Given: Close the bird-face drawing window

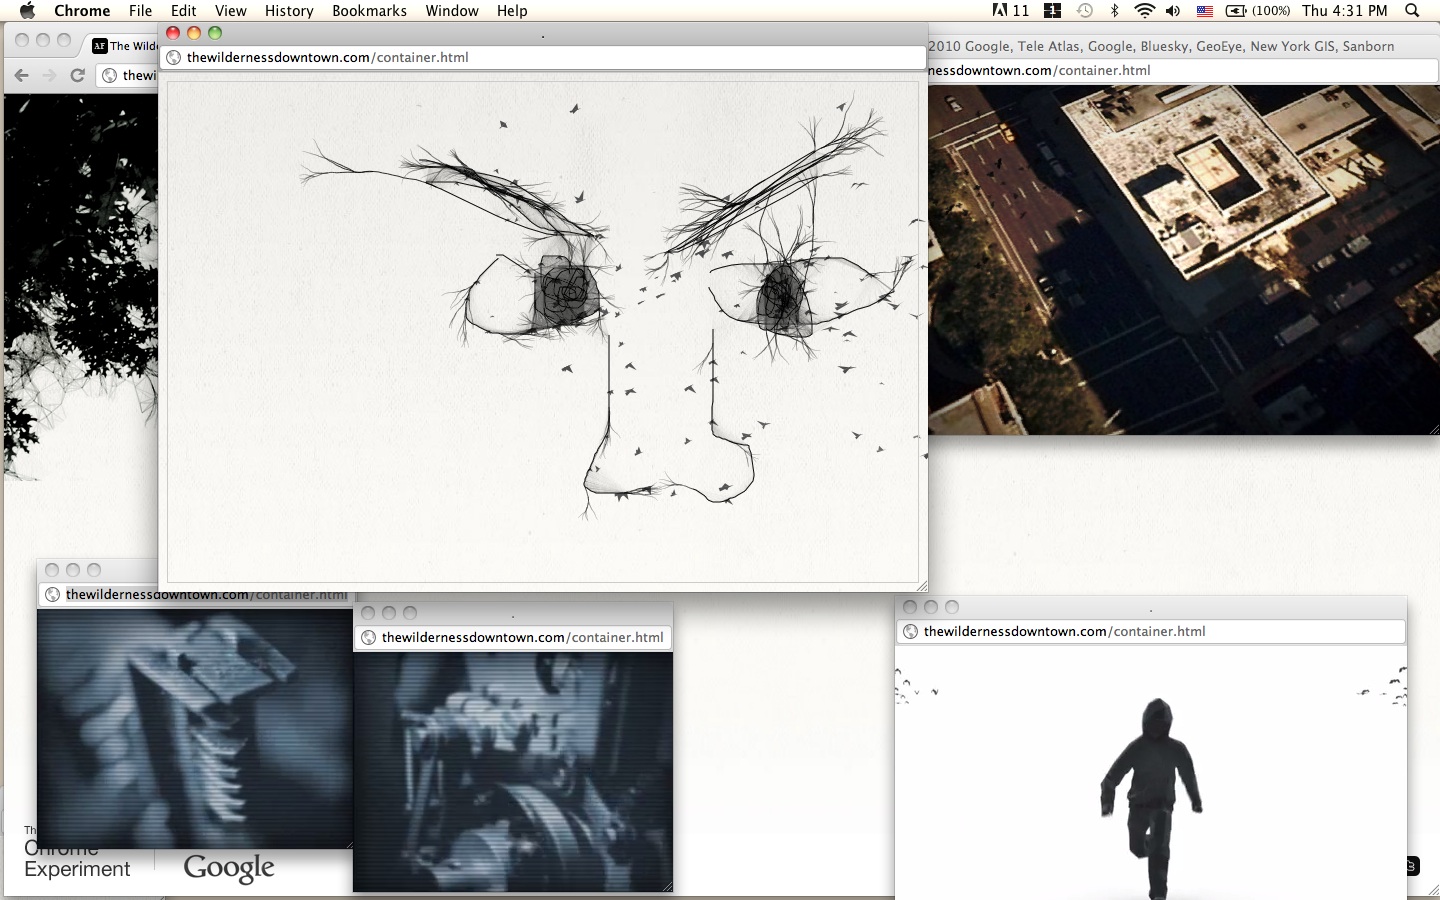Looking at the screenshot, I should [x=173, y=33].
